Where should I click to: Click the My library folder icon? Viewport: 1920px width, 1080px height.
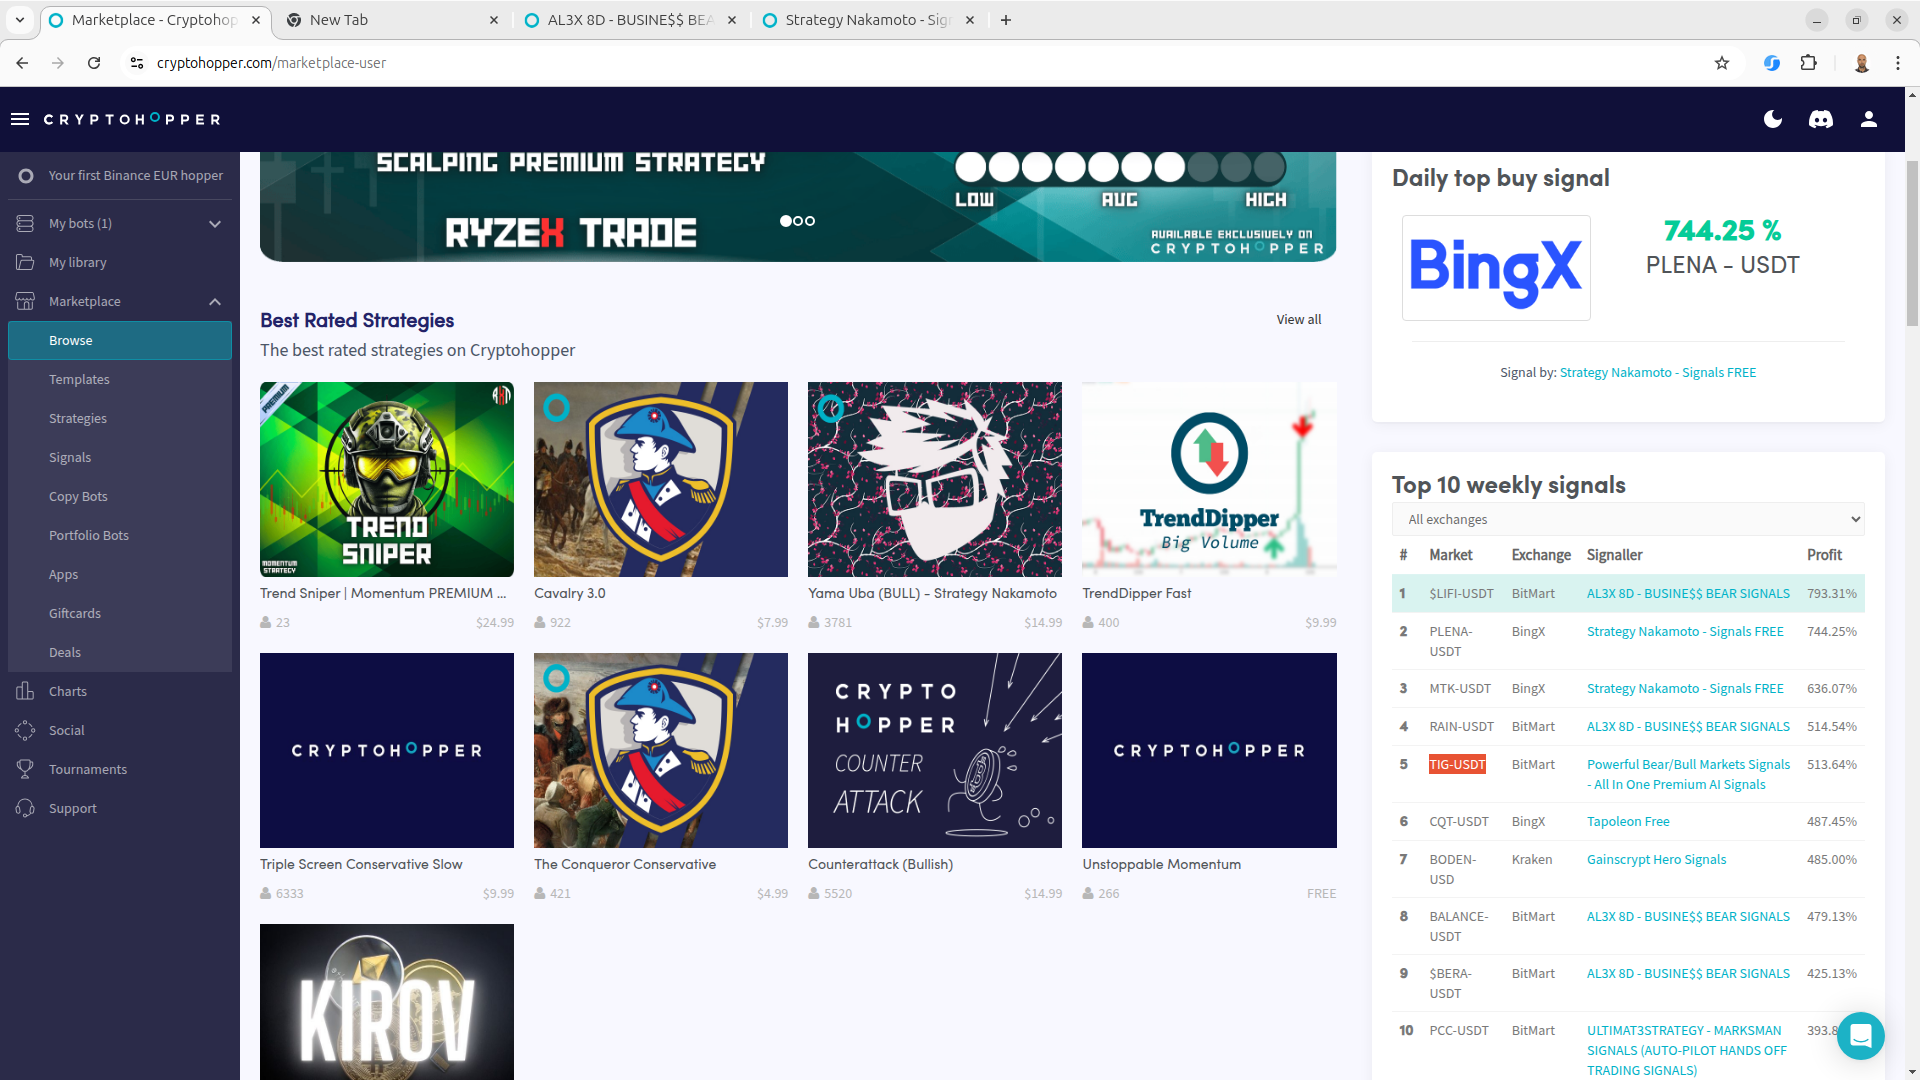click(x=25, y=262)
